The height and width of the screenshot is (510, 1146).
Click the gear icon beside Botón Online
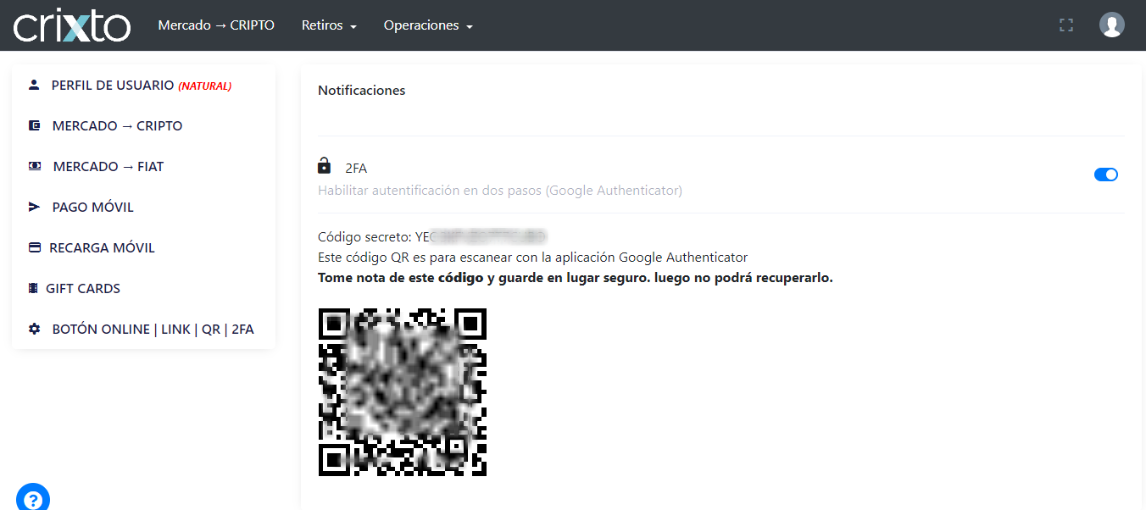[x=34, y=330]
